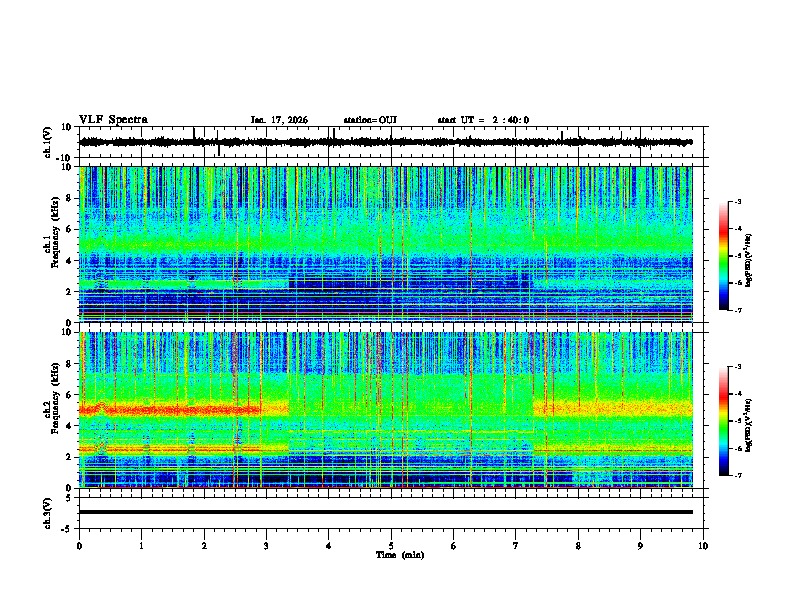Click the -7 label on ch.2 colorbar

(737, 475)
